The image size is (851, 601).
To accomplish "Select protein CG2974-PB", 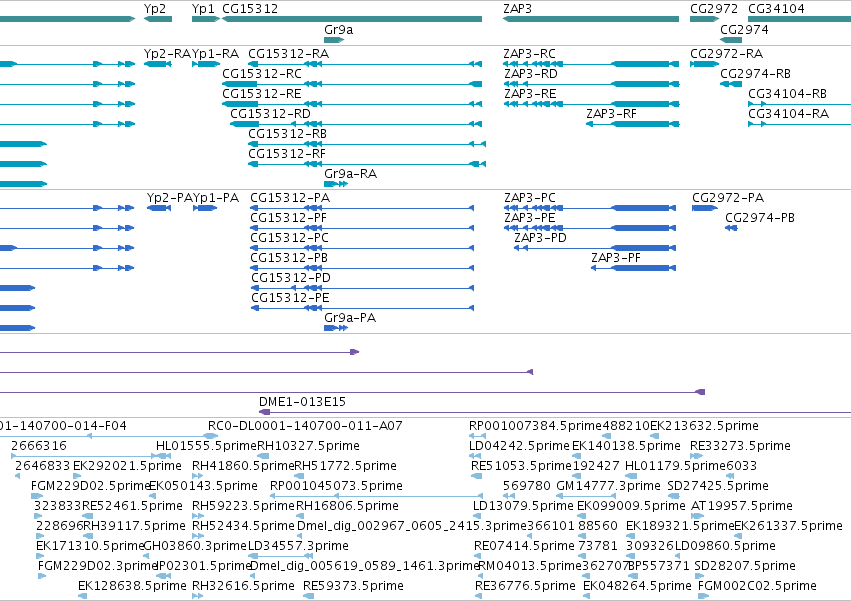I will coord(760,218).
